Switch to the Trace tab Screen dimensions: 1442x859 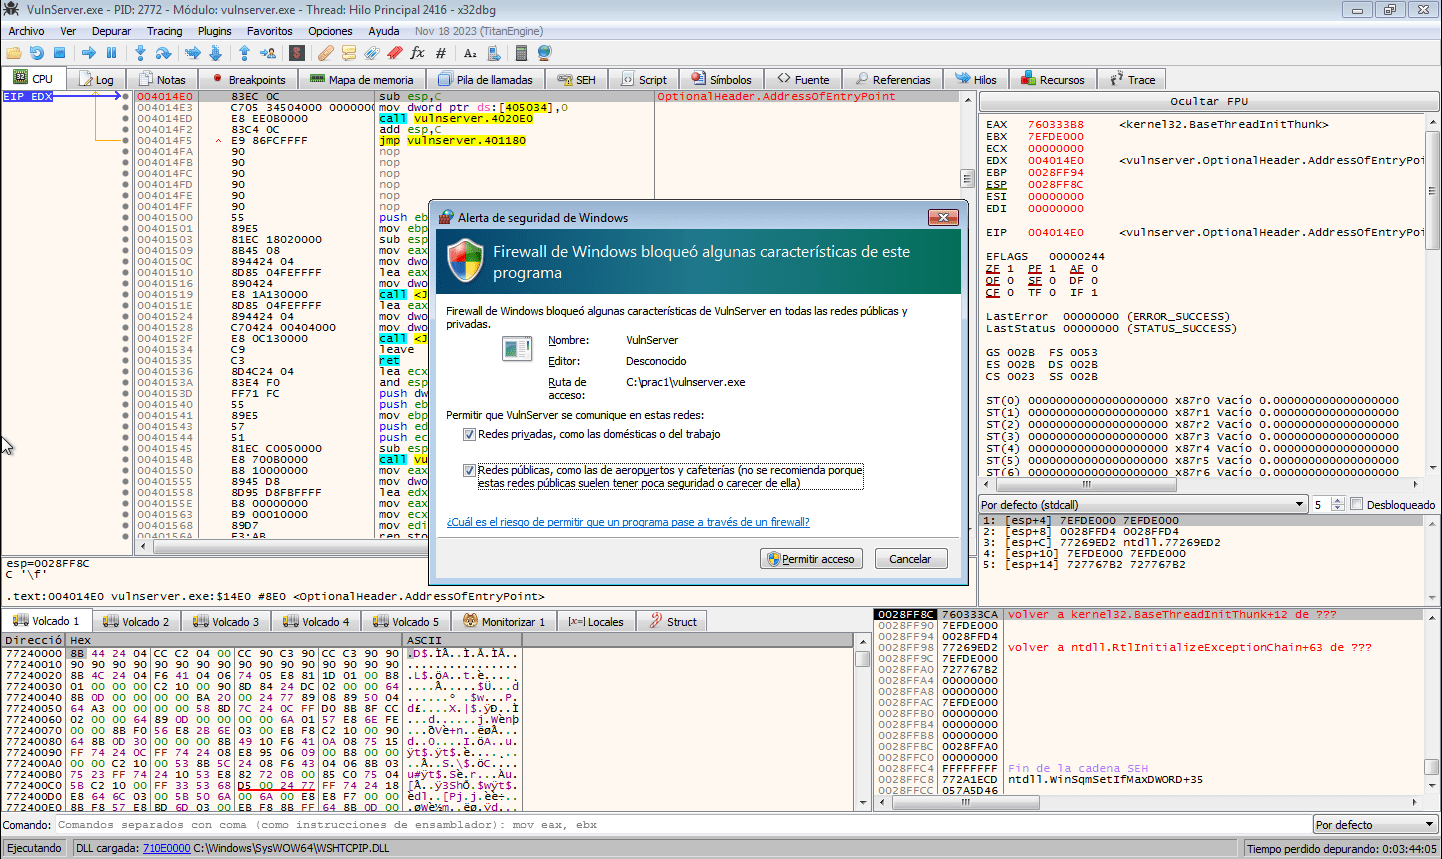click(x=1133, y=80)
